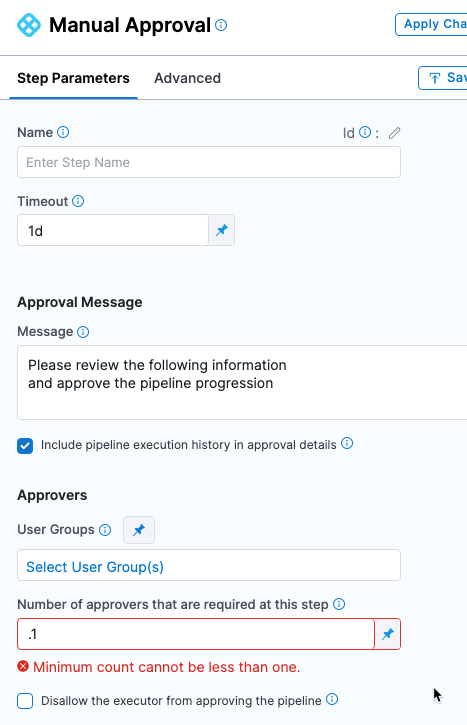The height and width of the screenshot is (725, 467).
Task: Click the 'Minimum count cannot be less than one' error
Action: point(166,667)
